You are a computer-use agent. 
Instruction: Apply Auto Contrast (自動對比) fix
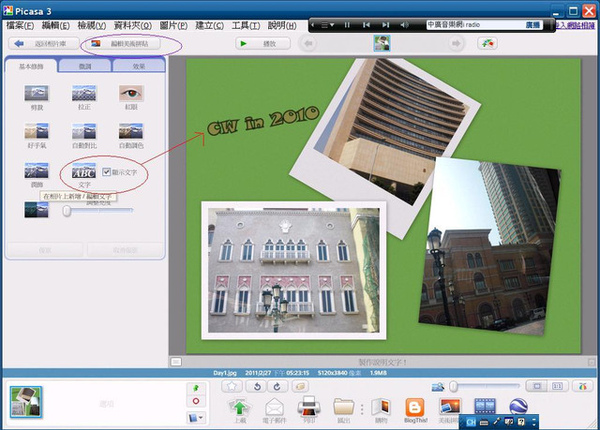[x=84, y=131]
